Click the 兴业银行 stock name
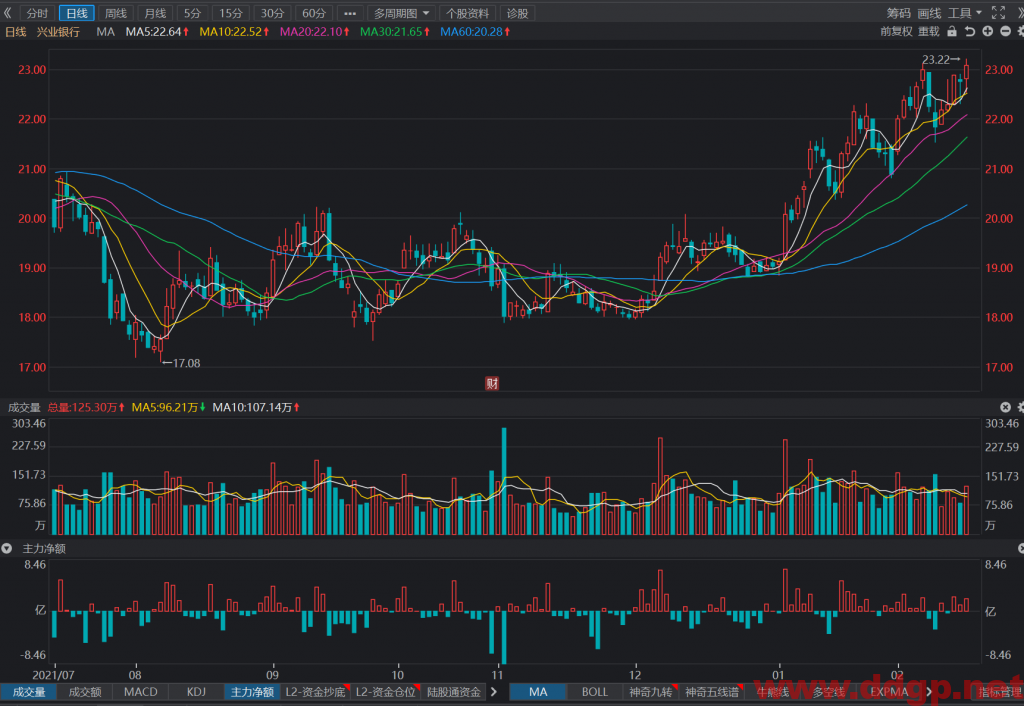 [x=58, y=31]
